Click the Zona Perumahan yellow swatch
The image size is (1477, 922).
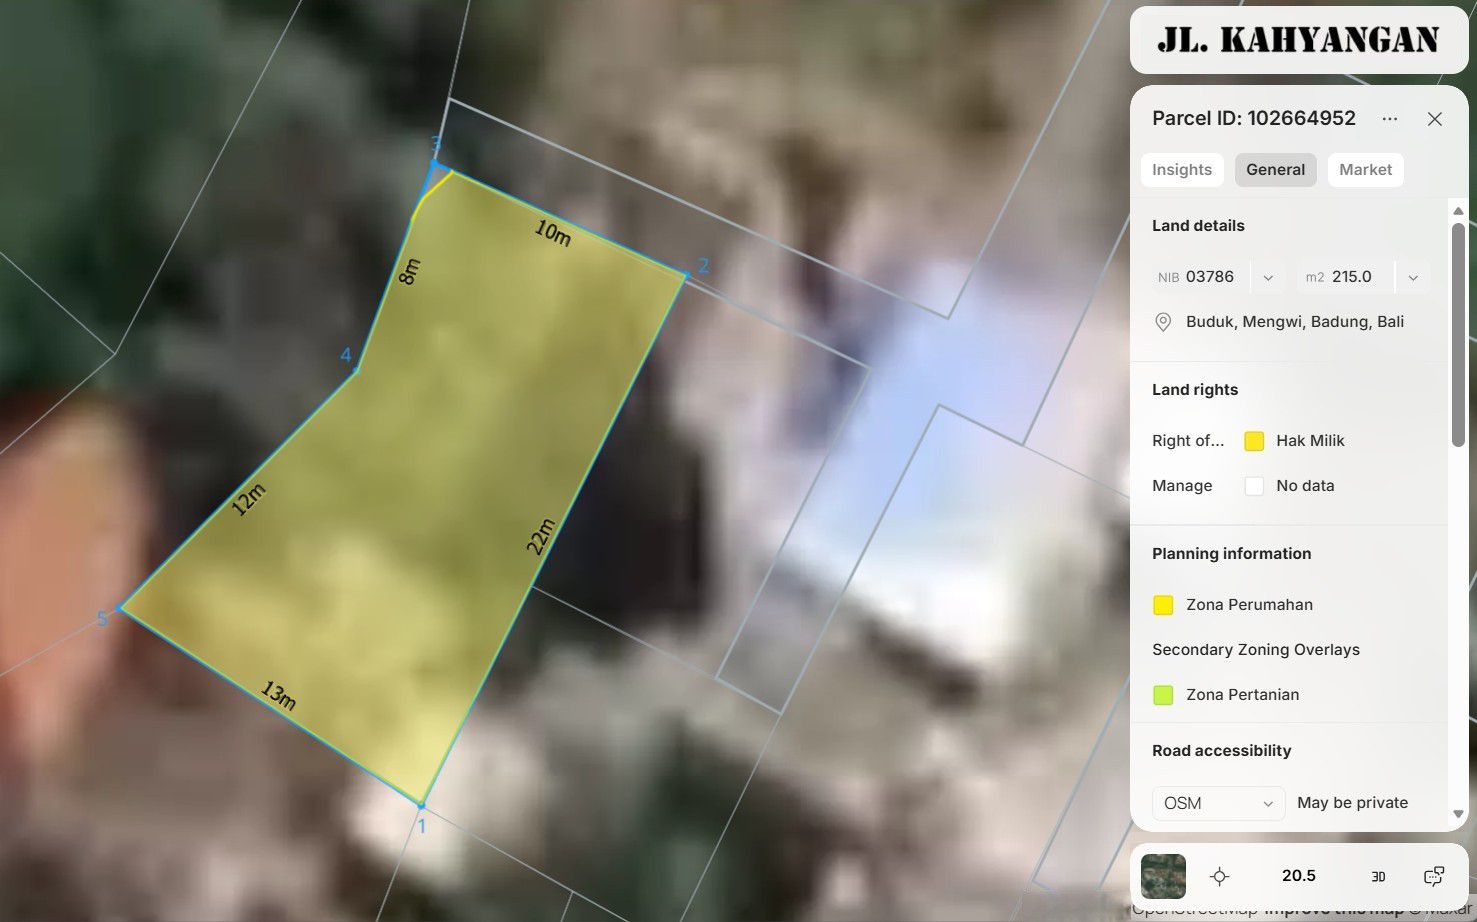point(1163,605)
